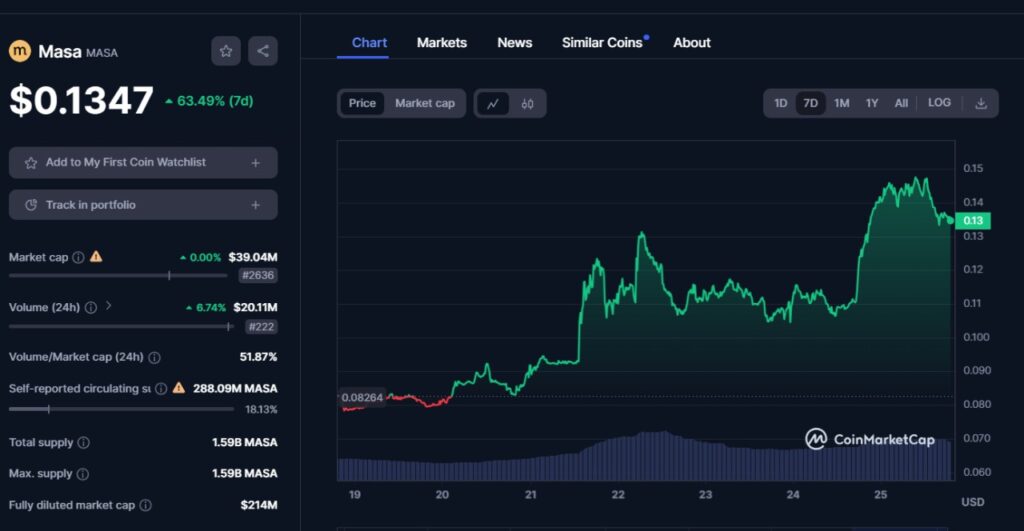Click the circulating supply progress bar

(x=121, y=410)
